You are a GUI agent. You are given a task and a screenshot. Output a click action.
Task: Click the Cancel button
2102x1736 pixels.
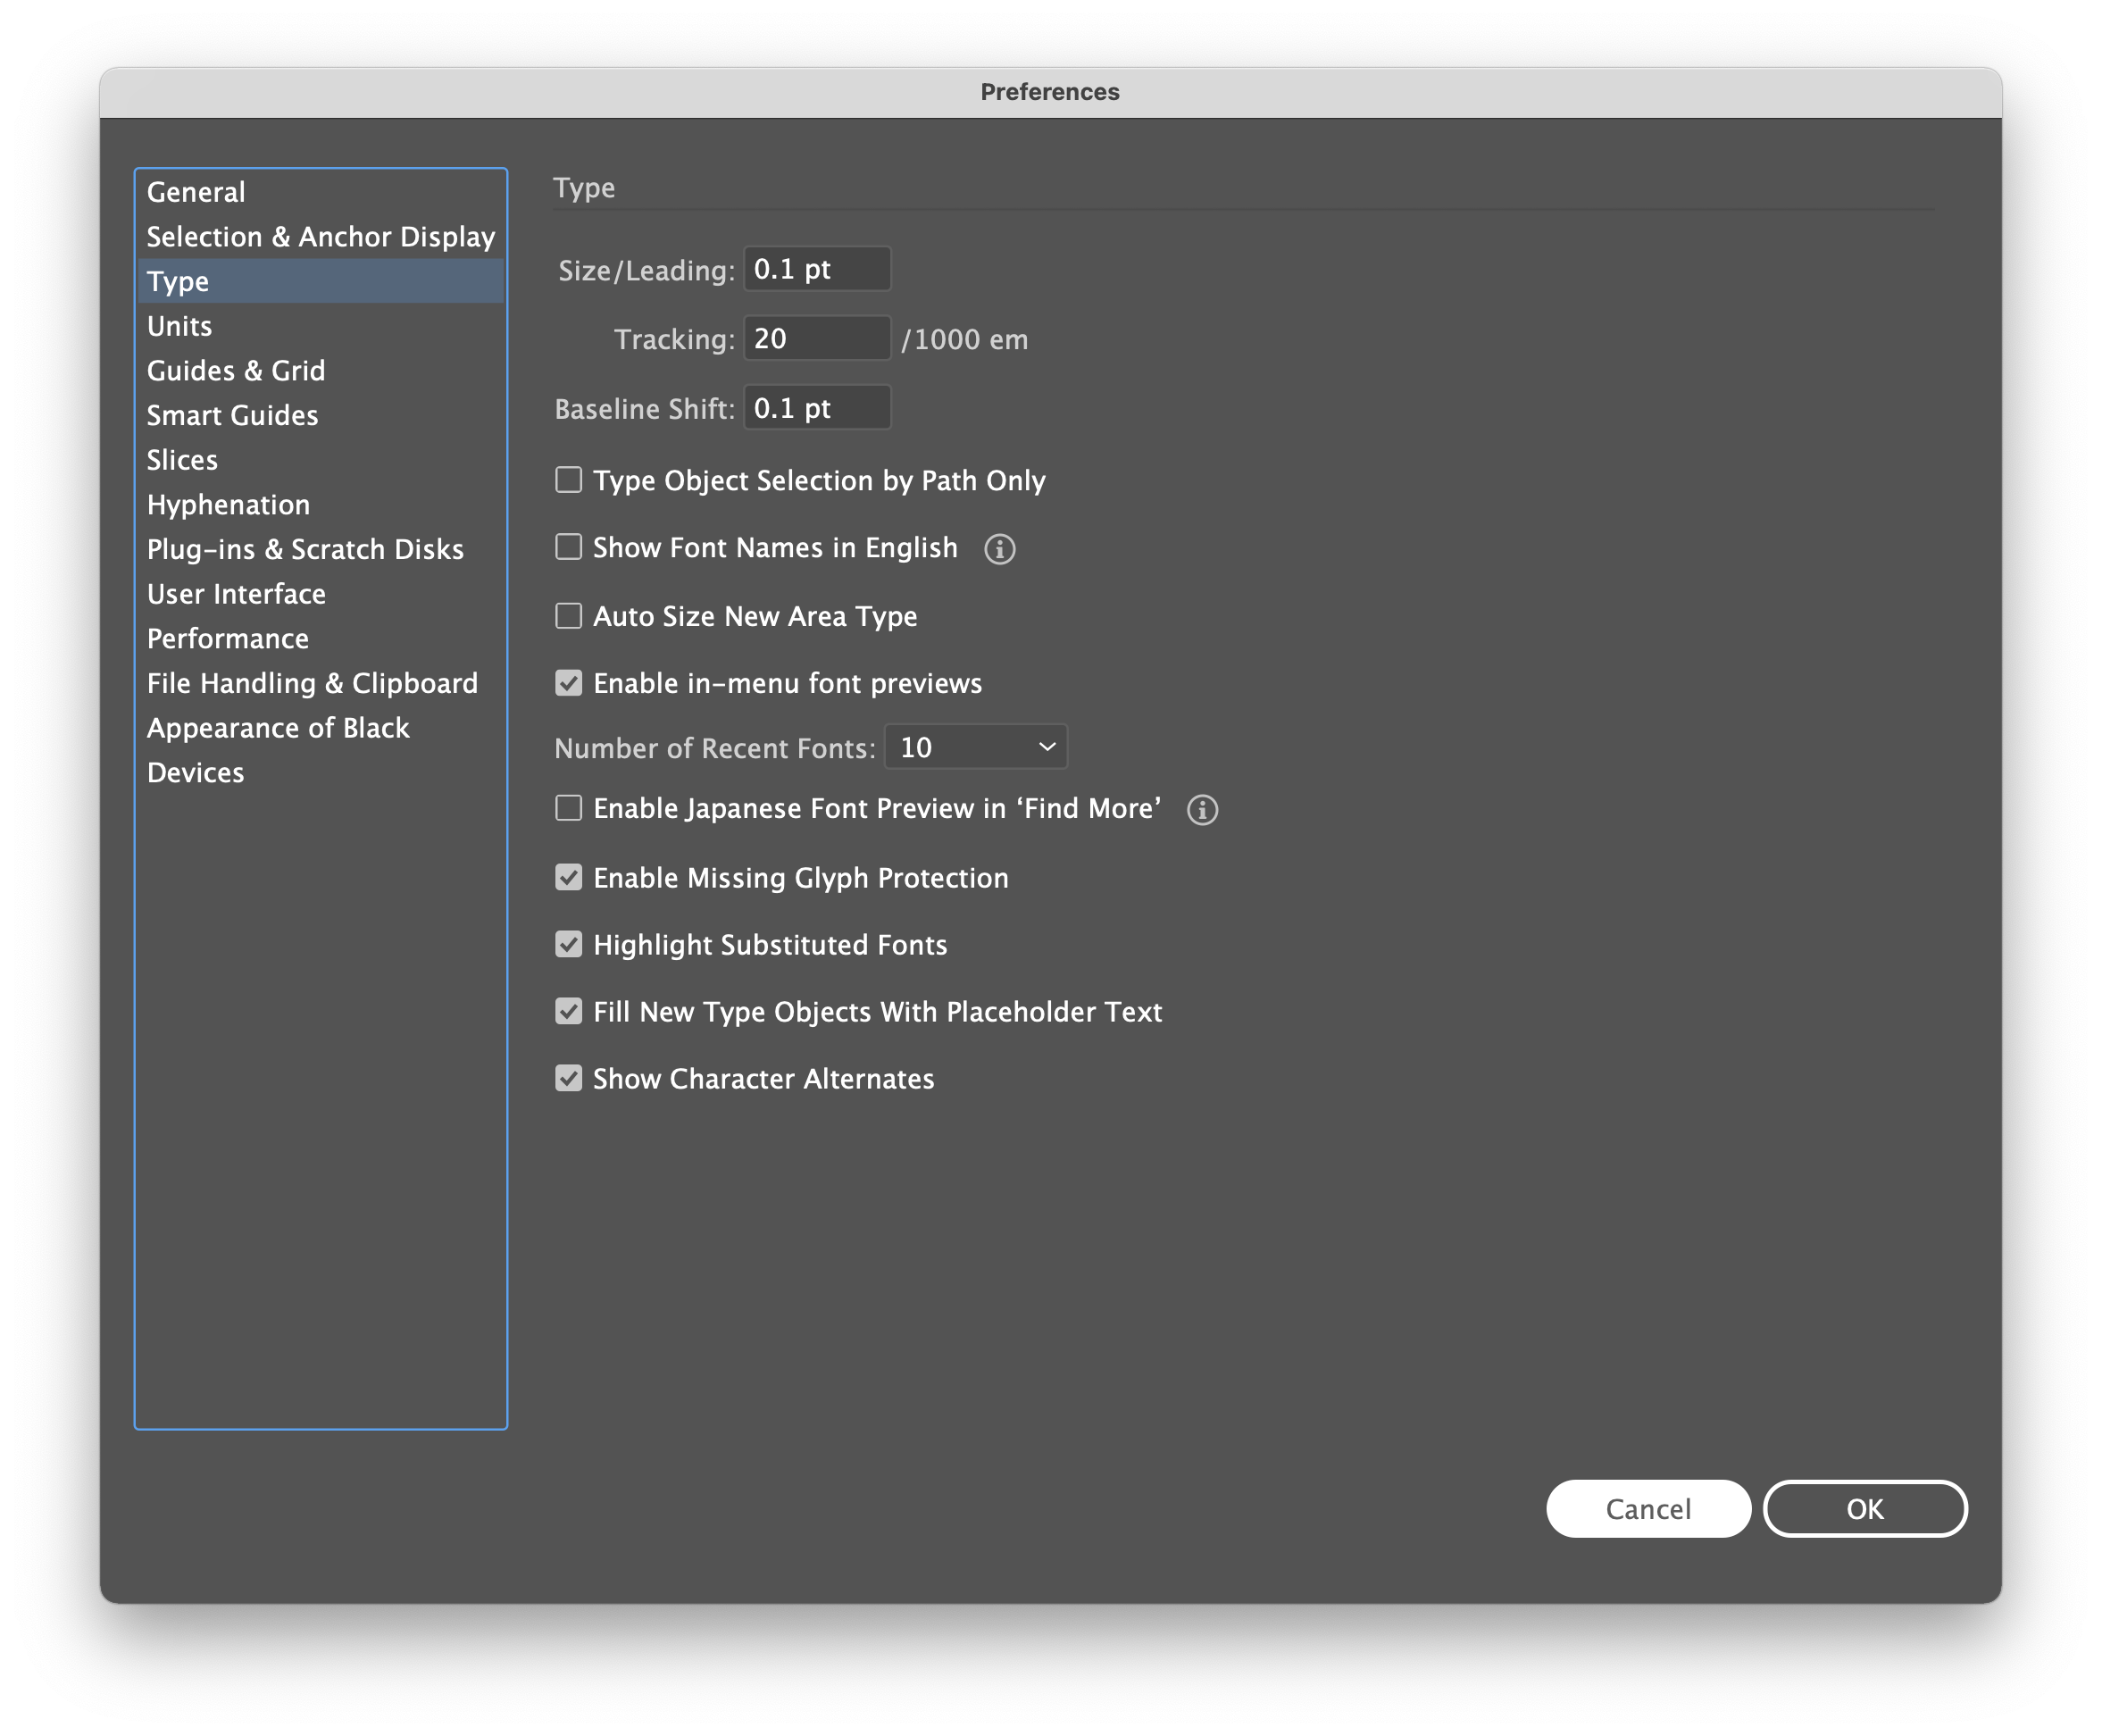pyautogui.click(x=1647, y=1509)
